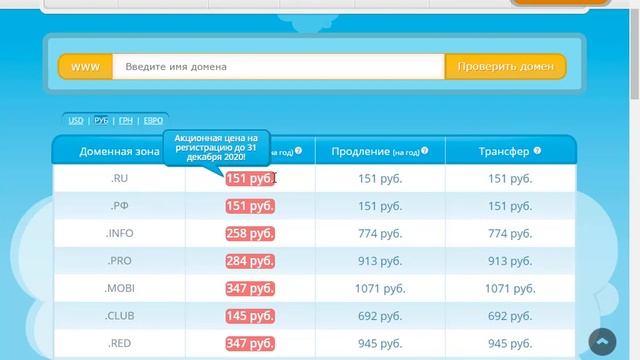The height and width of the screenshot is (360, 640).
Task: Click the red 258 руб. price badge
Action: (250, 233)
